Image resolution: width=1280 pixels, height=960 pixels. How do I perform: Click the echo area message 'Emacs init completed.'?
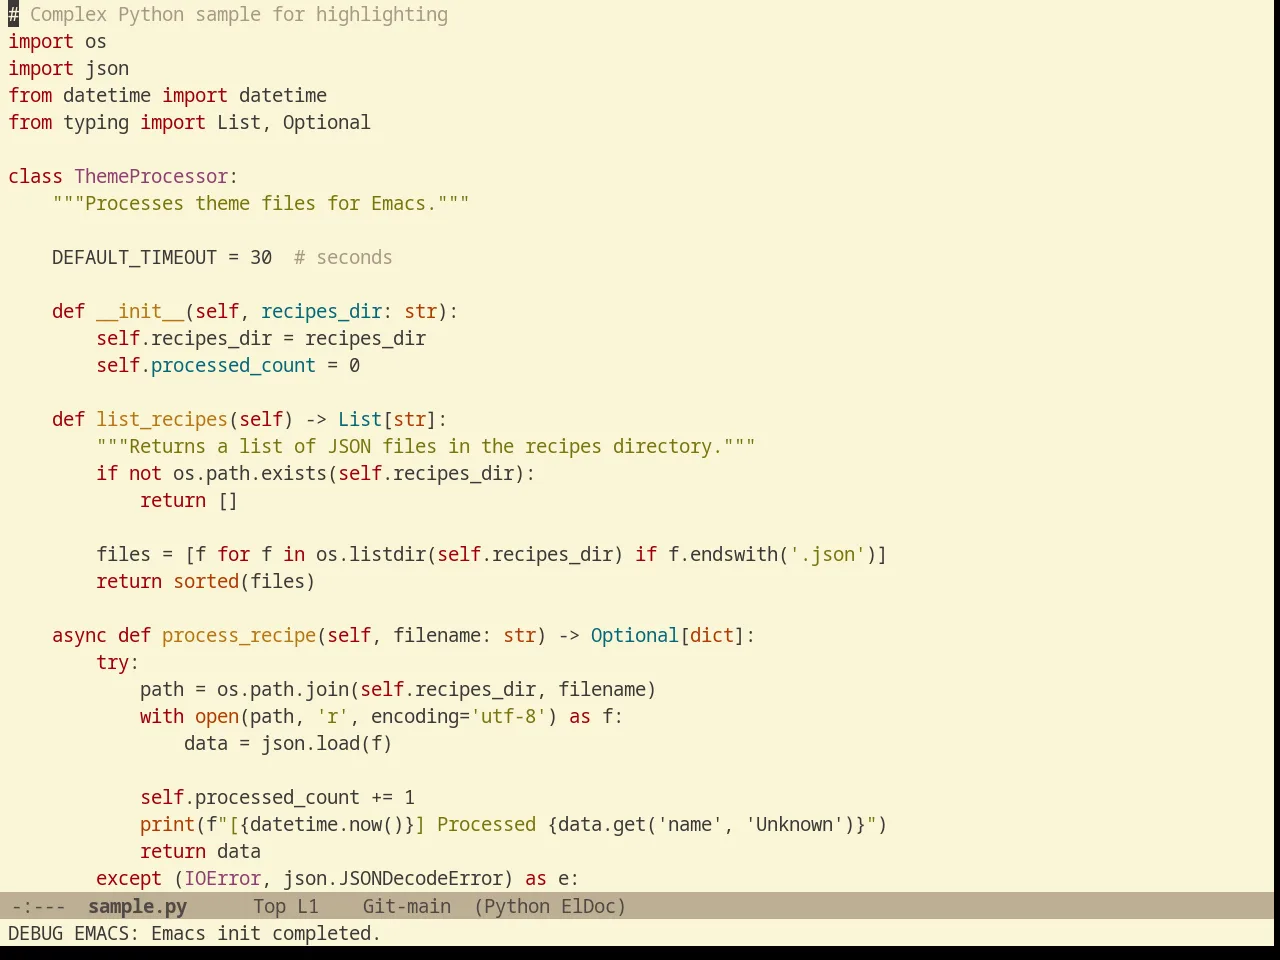pos(266,933)
